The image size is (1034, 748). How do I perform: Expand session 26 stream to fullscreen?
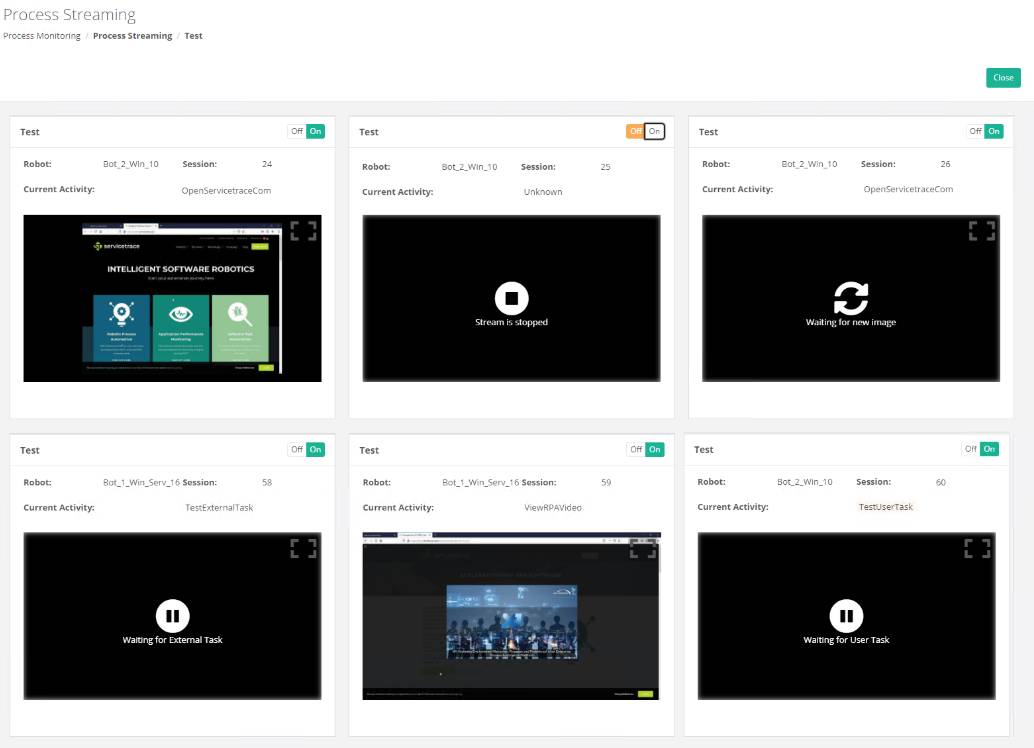[x=982, y=231]
